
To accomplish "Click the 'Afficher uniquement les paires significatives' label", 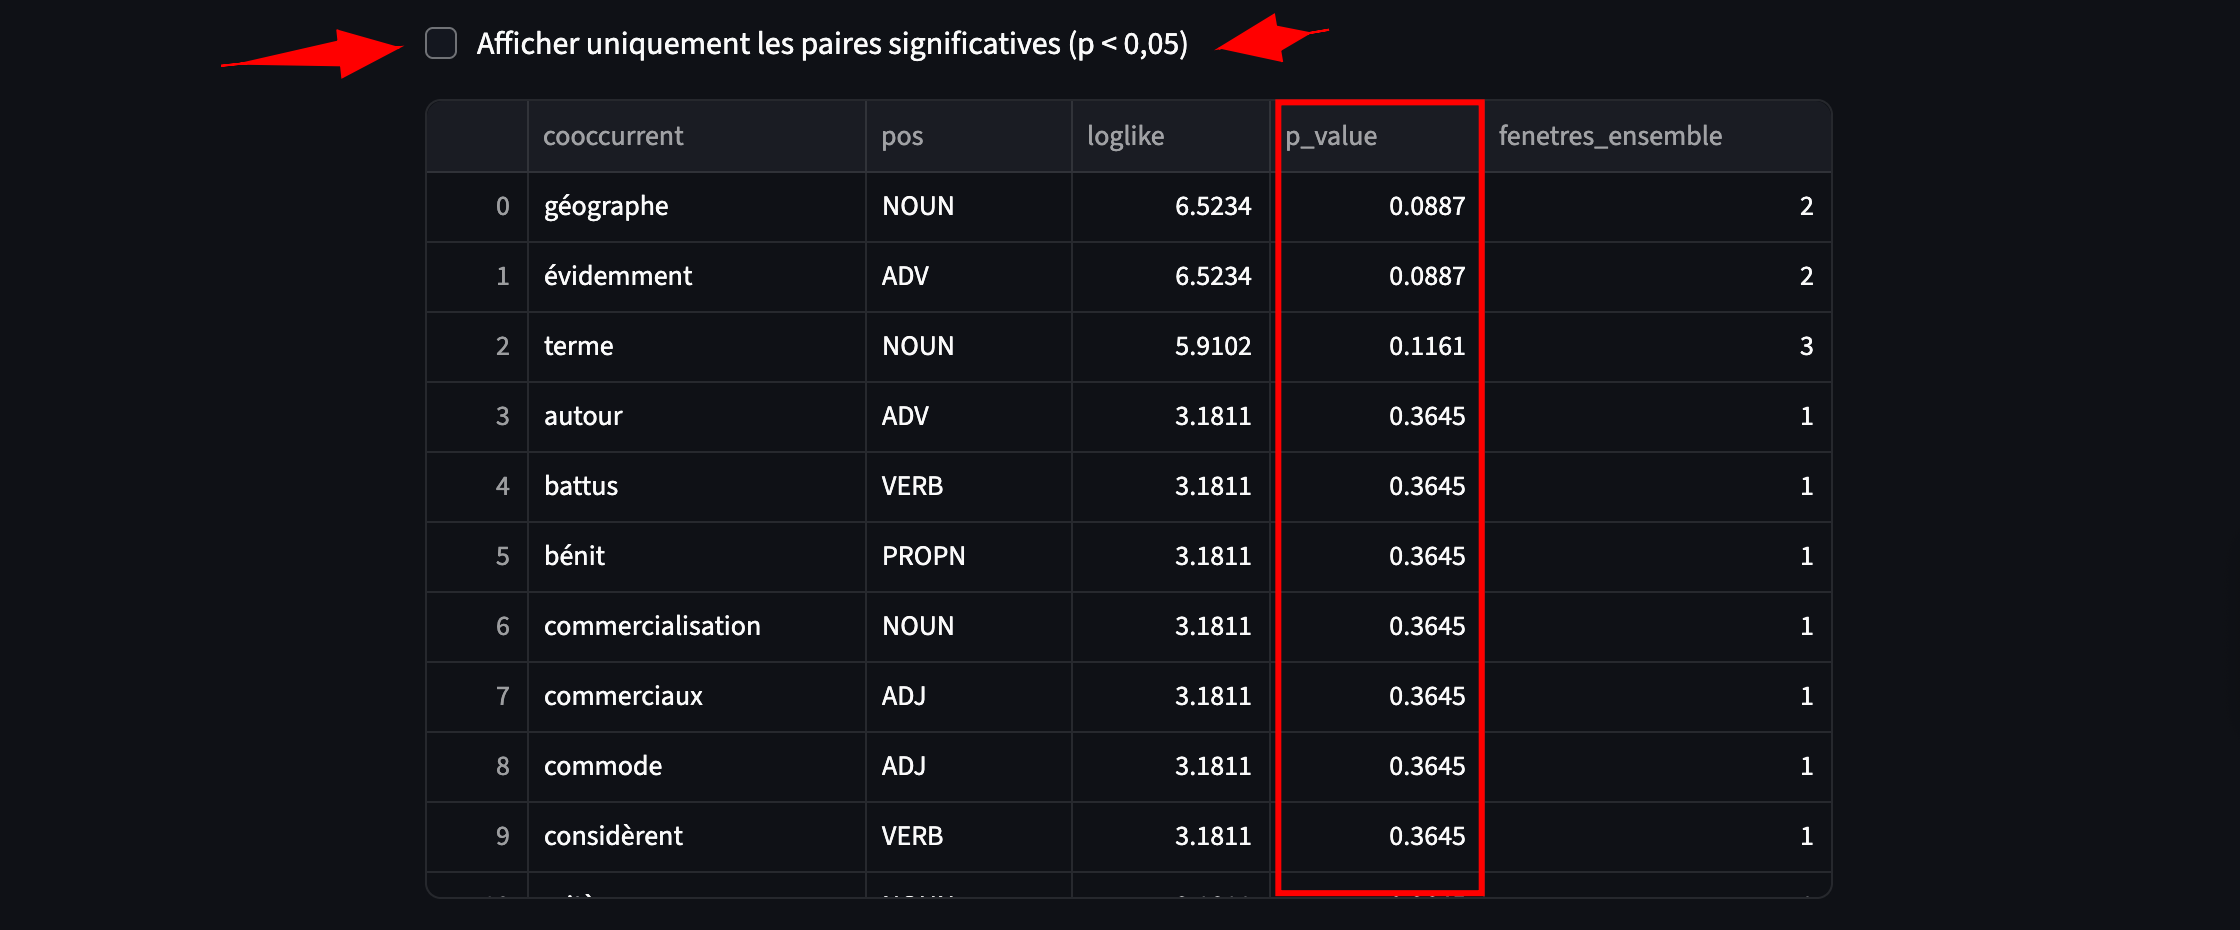I will (832, 44).
